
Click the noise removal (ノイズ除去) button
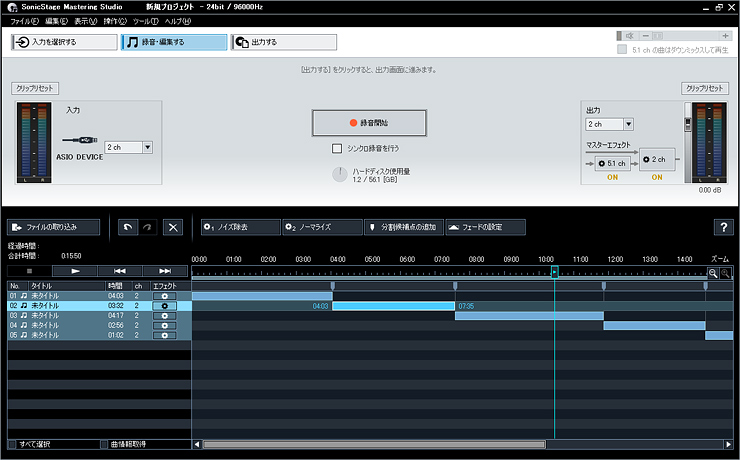[240, 227]
